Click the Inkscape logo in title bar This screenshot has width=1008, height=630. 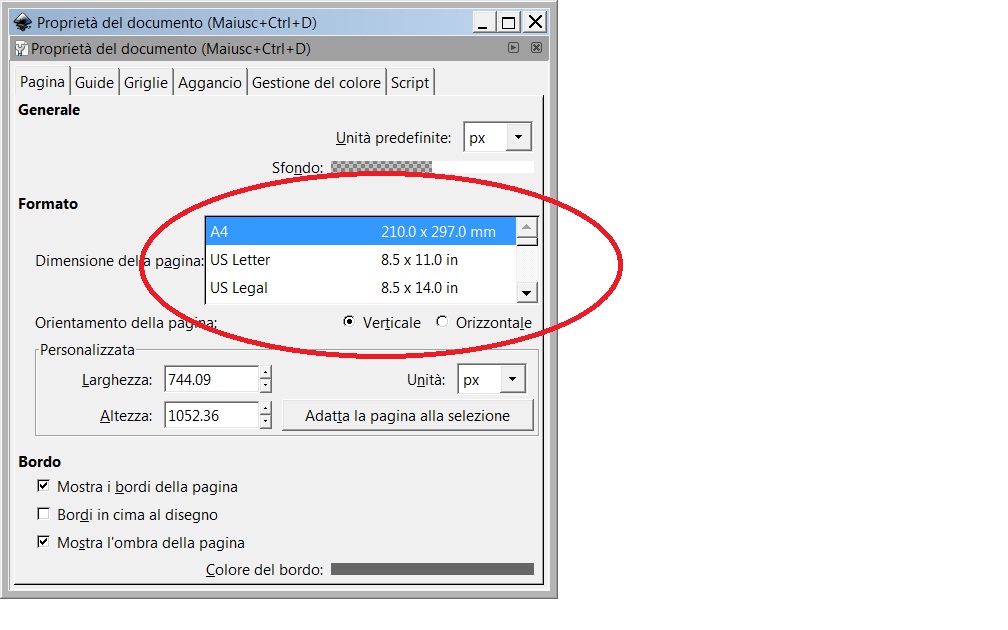tap(22, 22)
